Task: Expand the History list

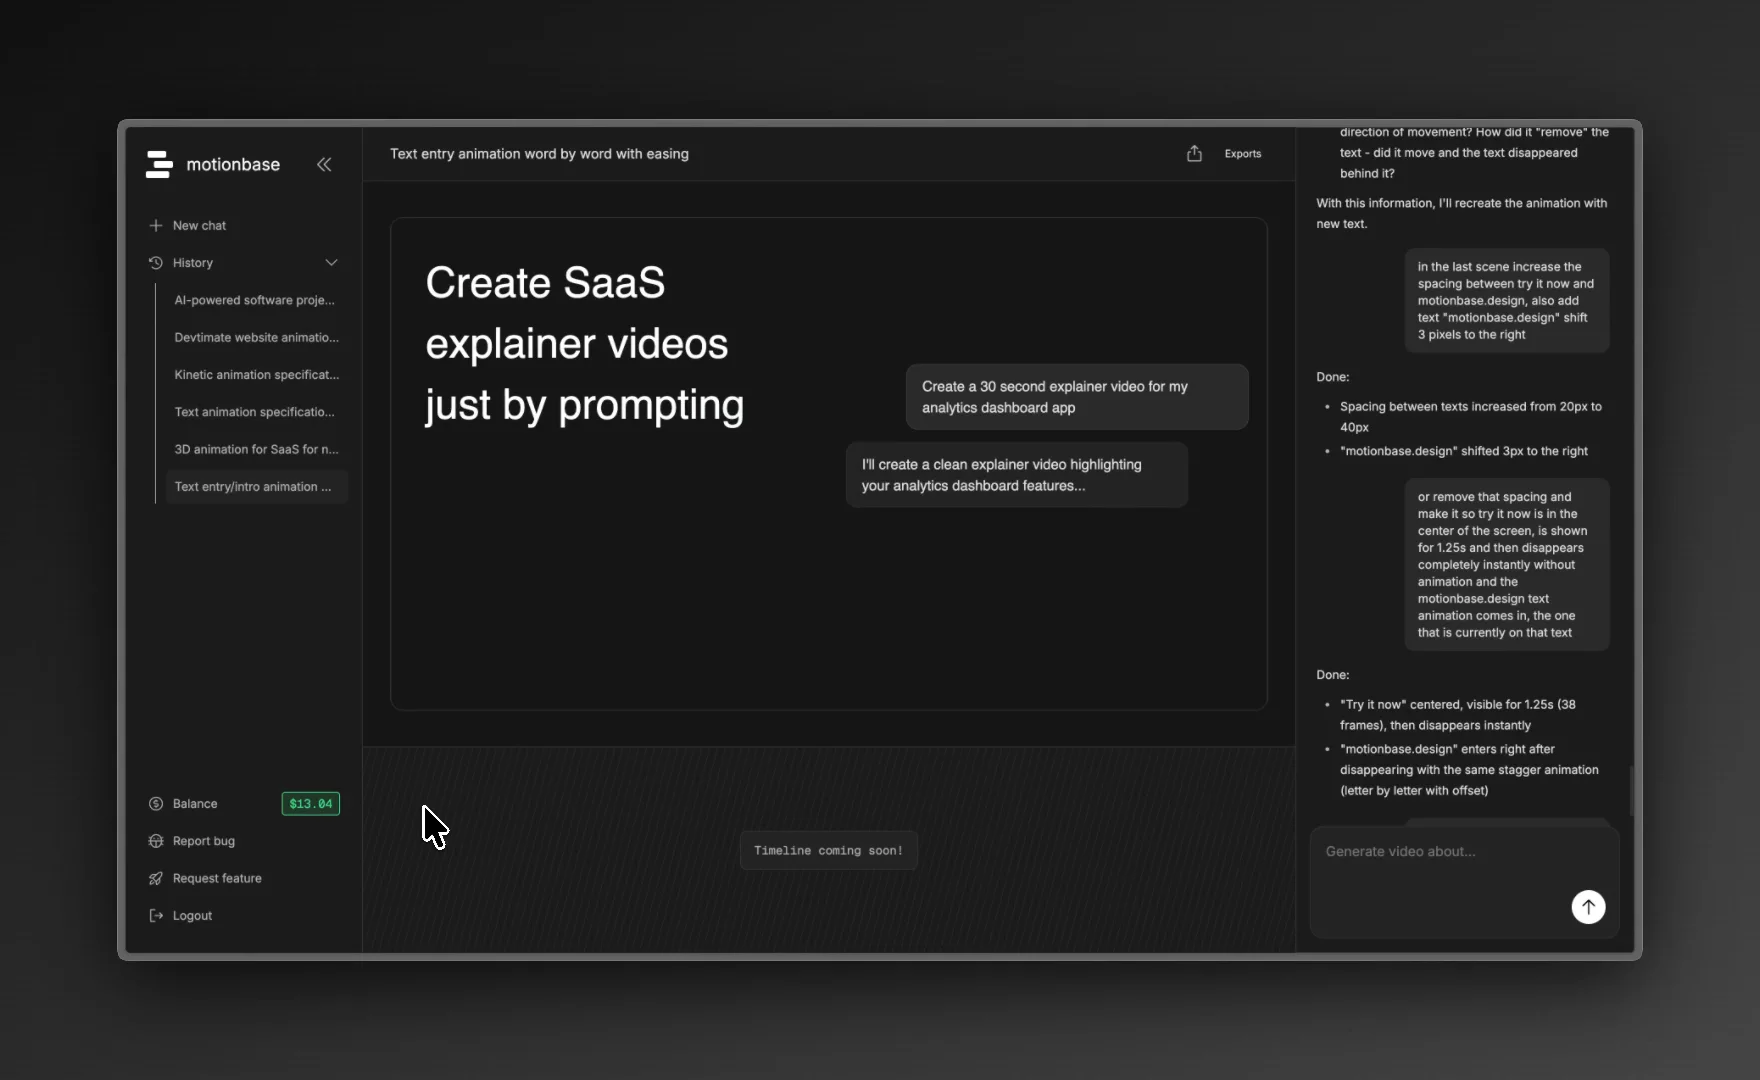Action: [x=331, y=262]
